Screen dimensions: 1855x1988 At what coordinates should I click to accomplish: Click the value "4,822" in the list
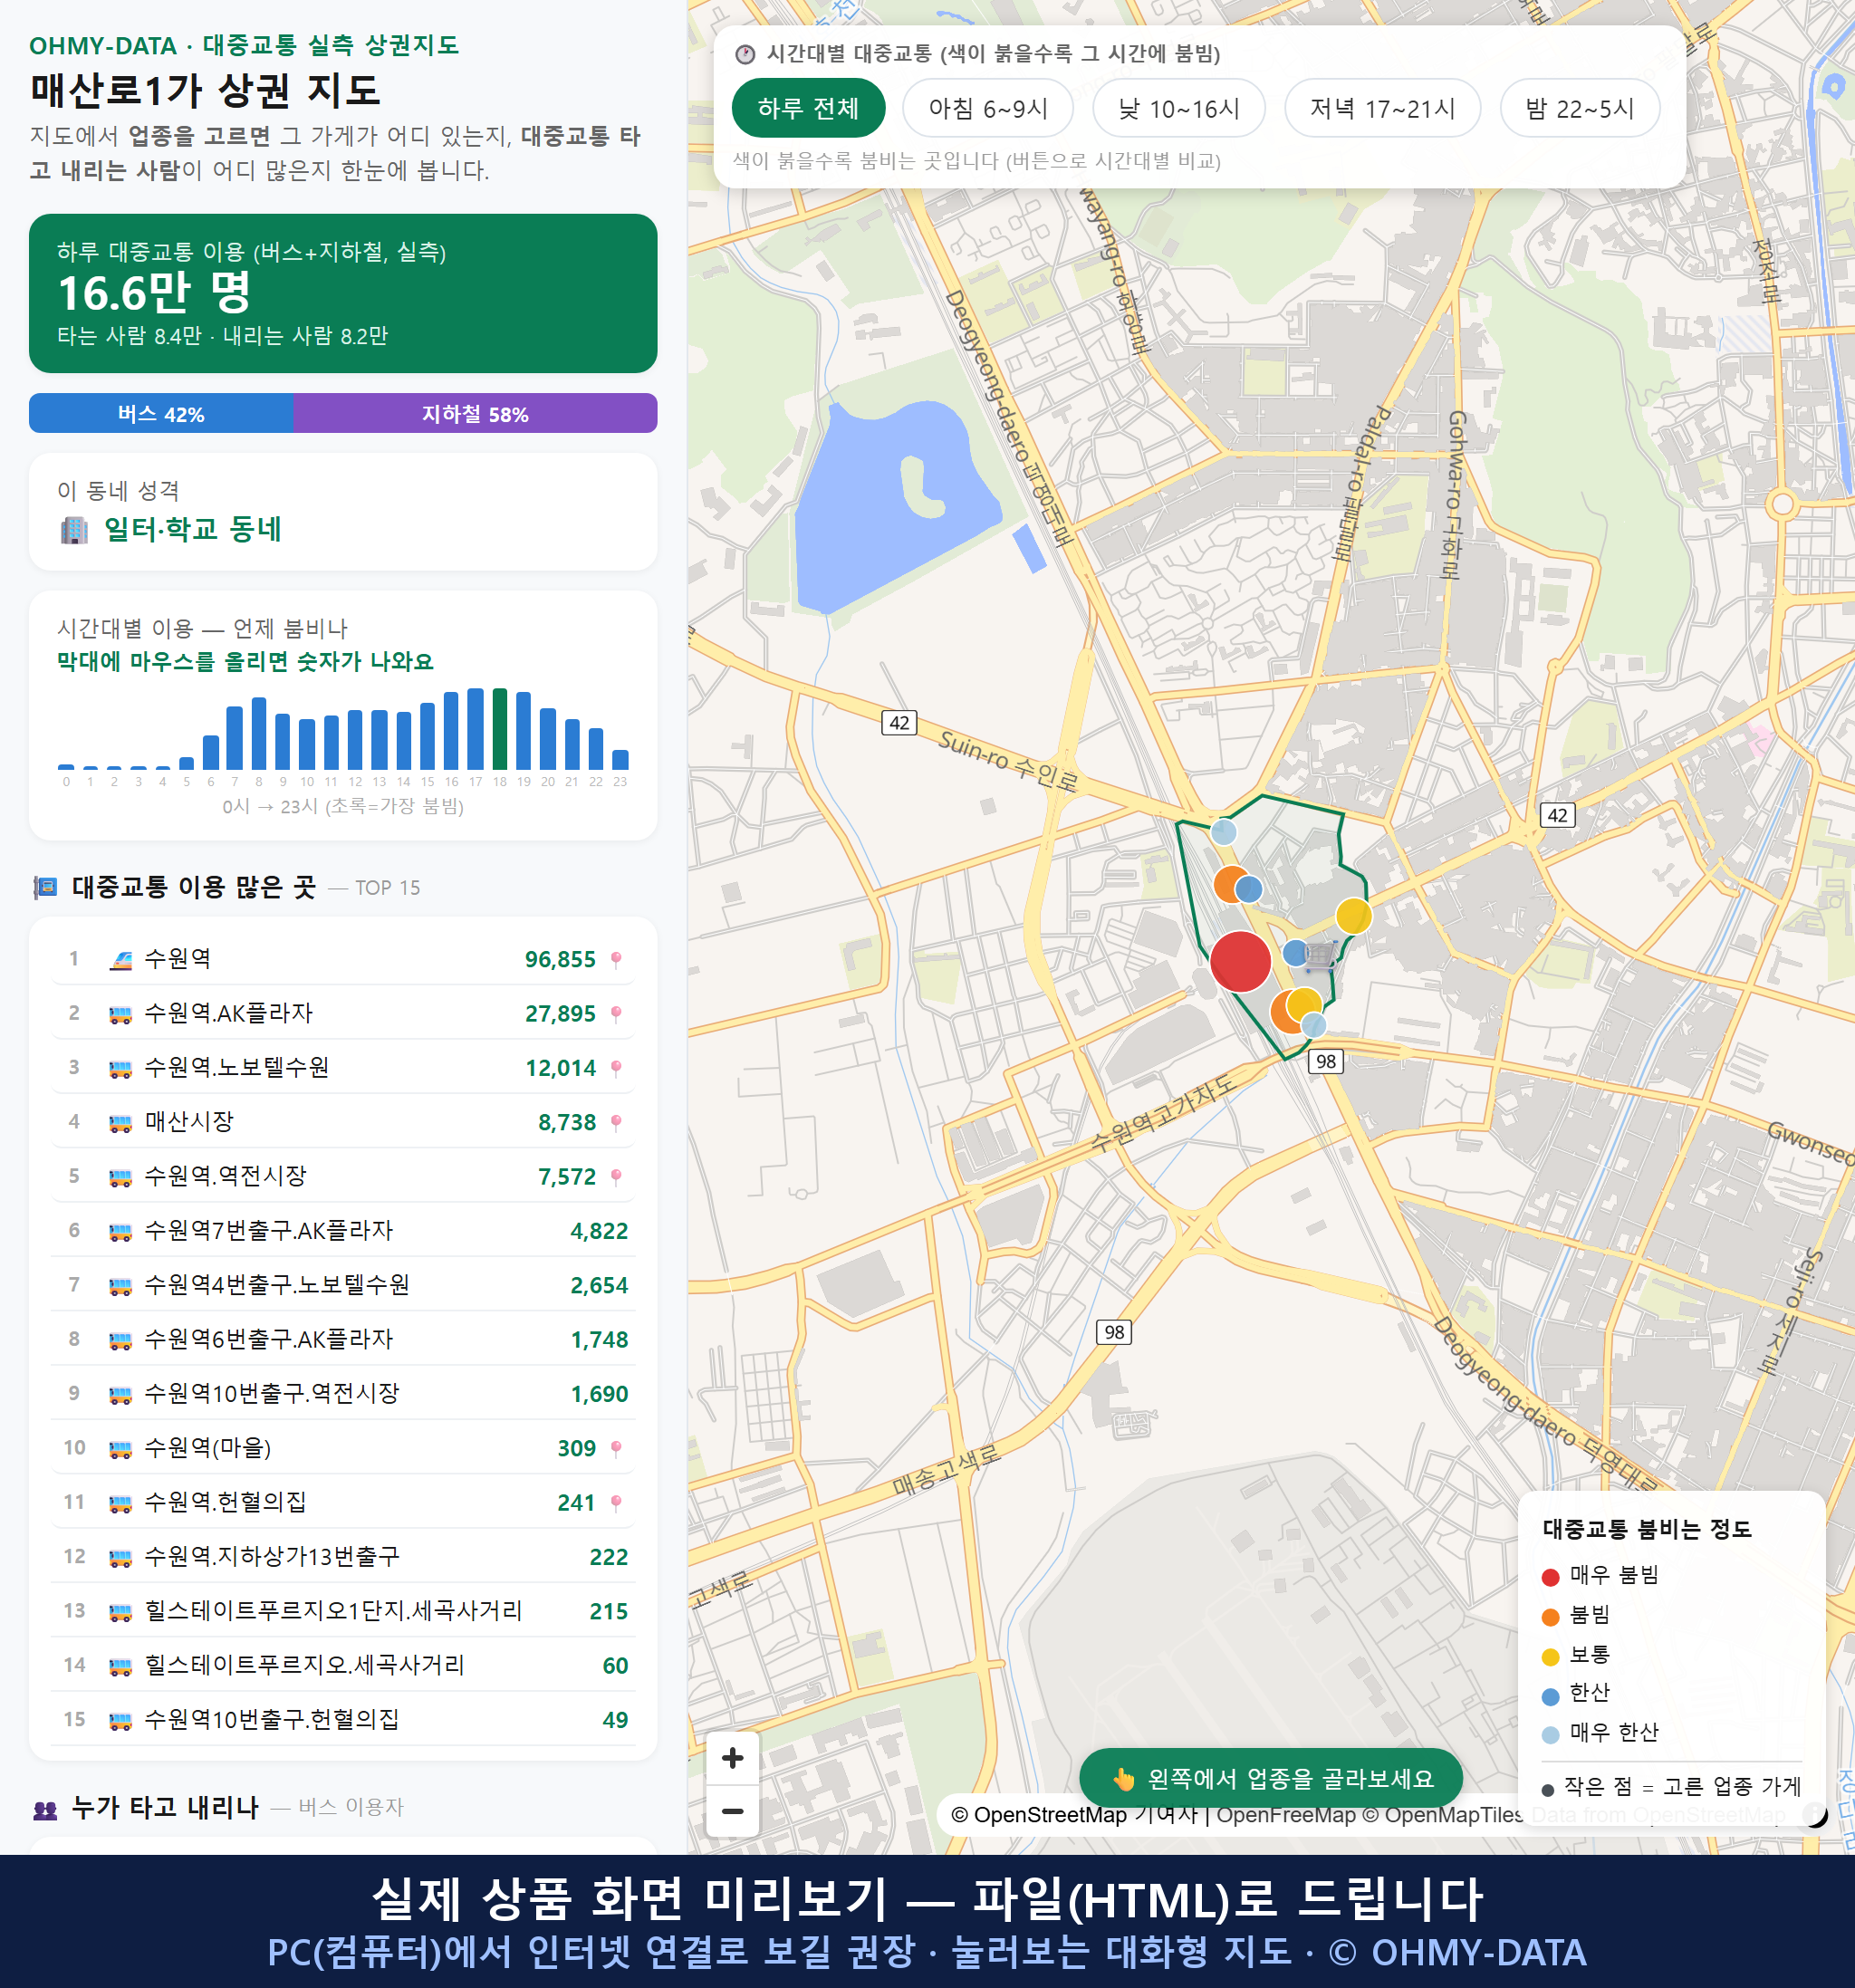pyautogui.click(x=599, y=1231)
